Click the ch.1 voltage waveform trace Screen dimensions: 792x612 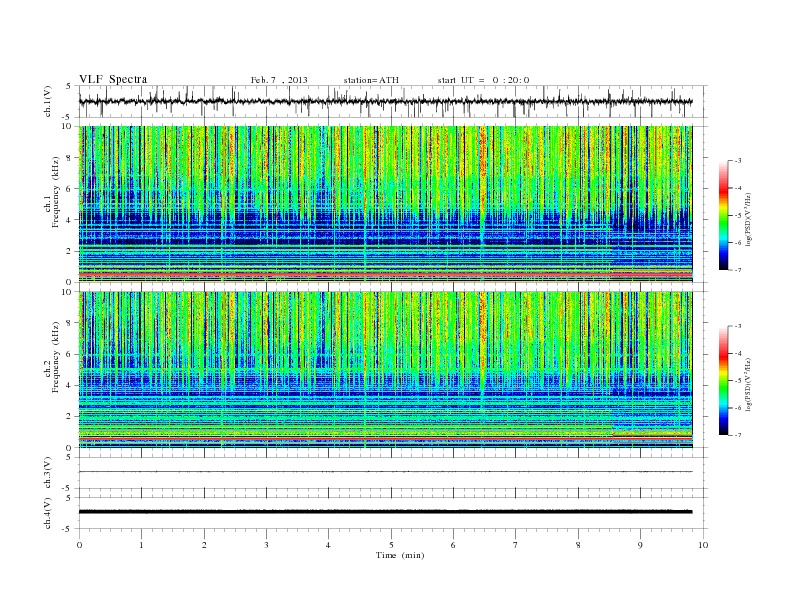click(385, 101)
